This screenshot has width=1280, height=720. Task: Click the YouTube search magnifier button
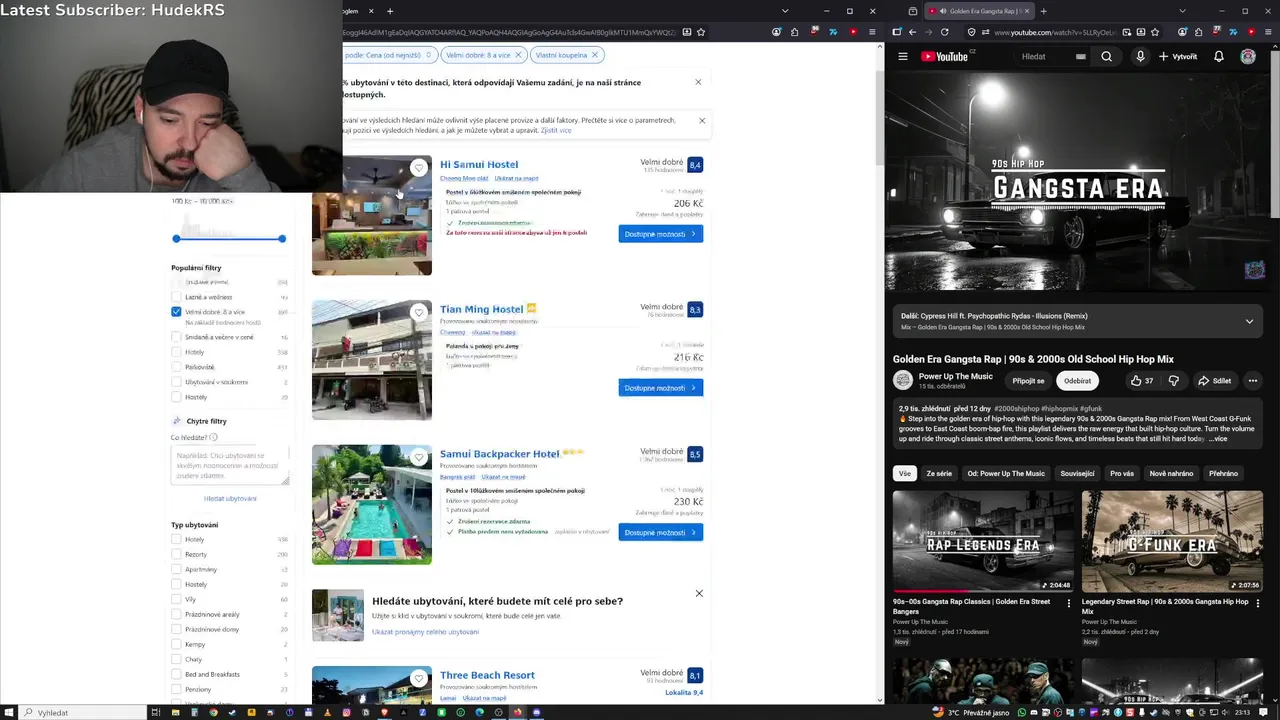click(x=1106, y=57)
